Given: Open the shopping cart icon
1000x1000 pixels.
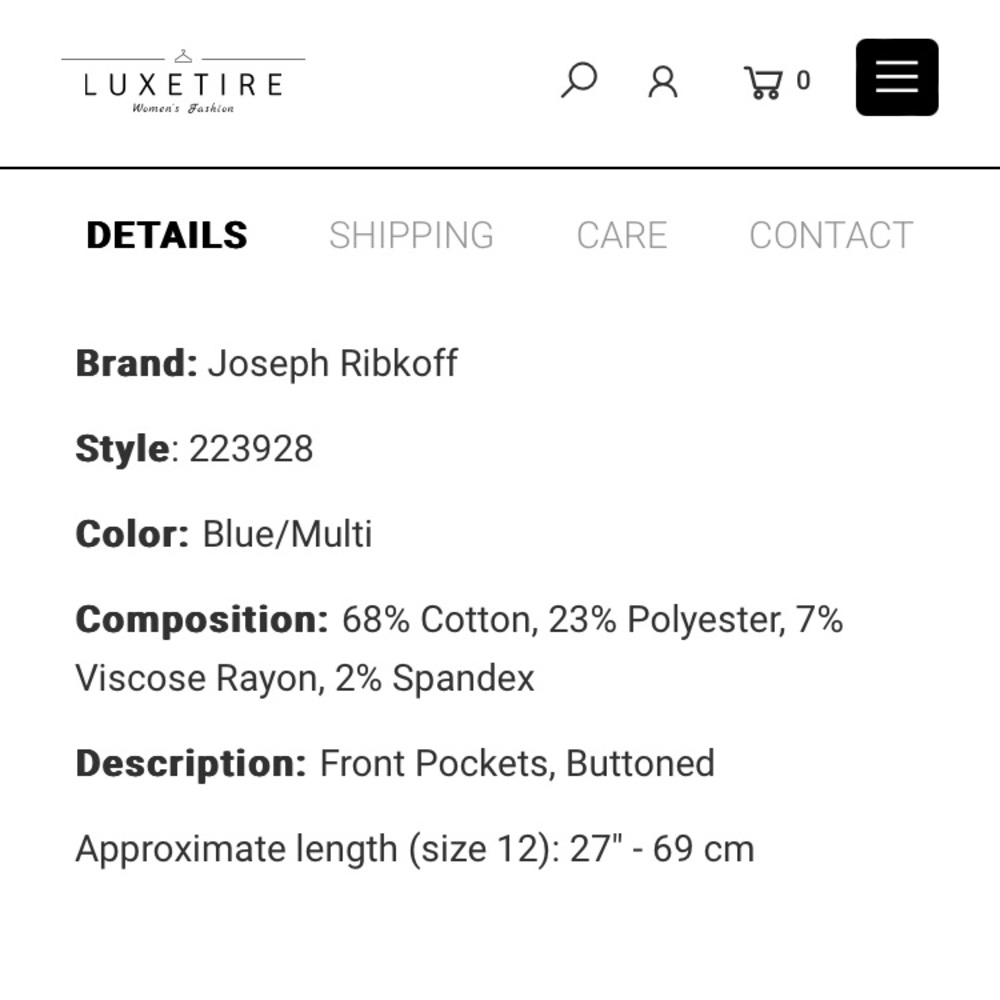Looking at the screenshot, I should [x=763, y=82].
